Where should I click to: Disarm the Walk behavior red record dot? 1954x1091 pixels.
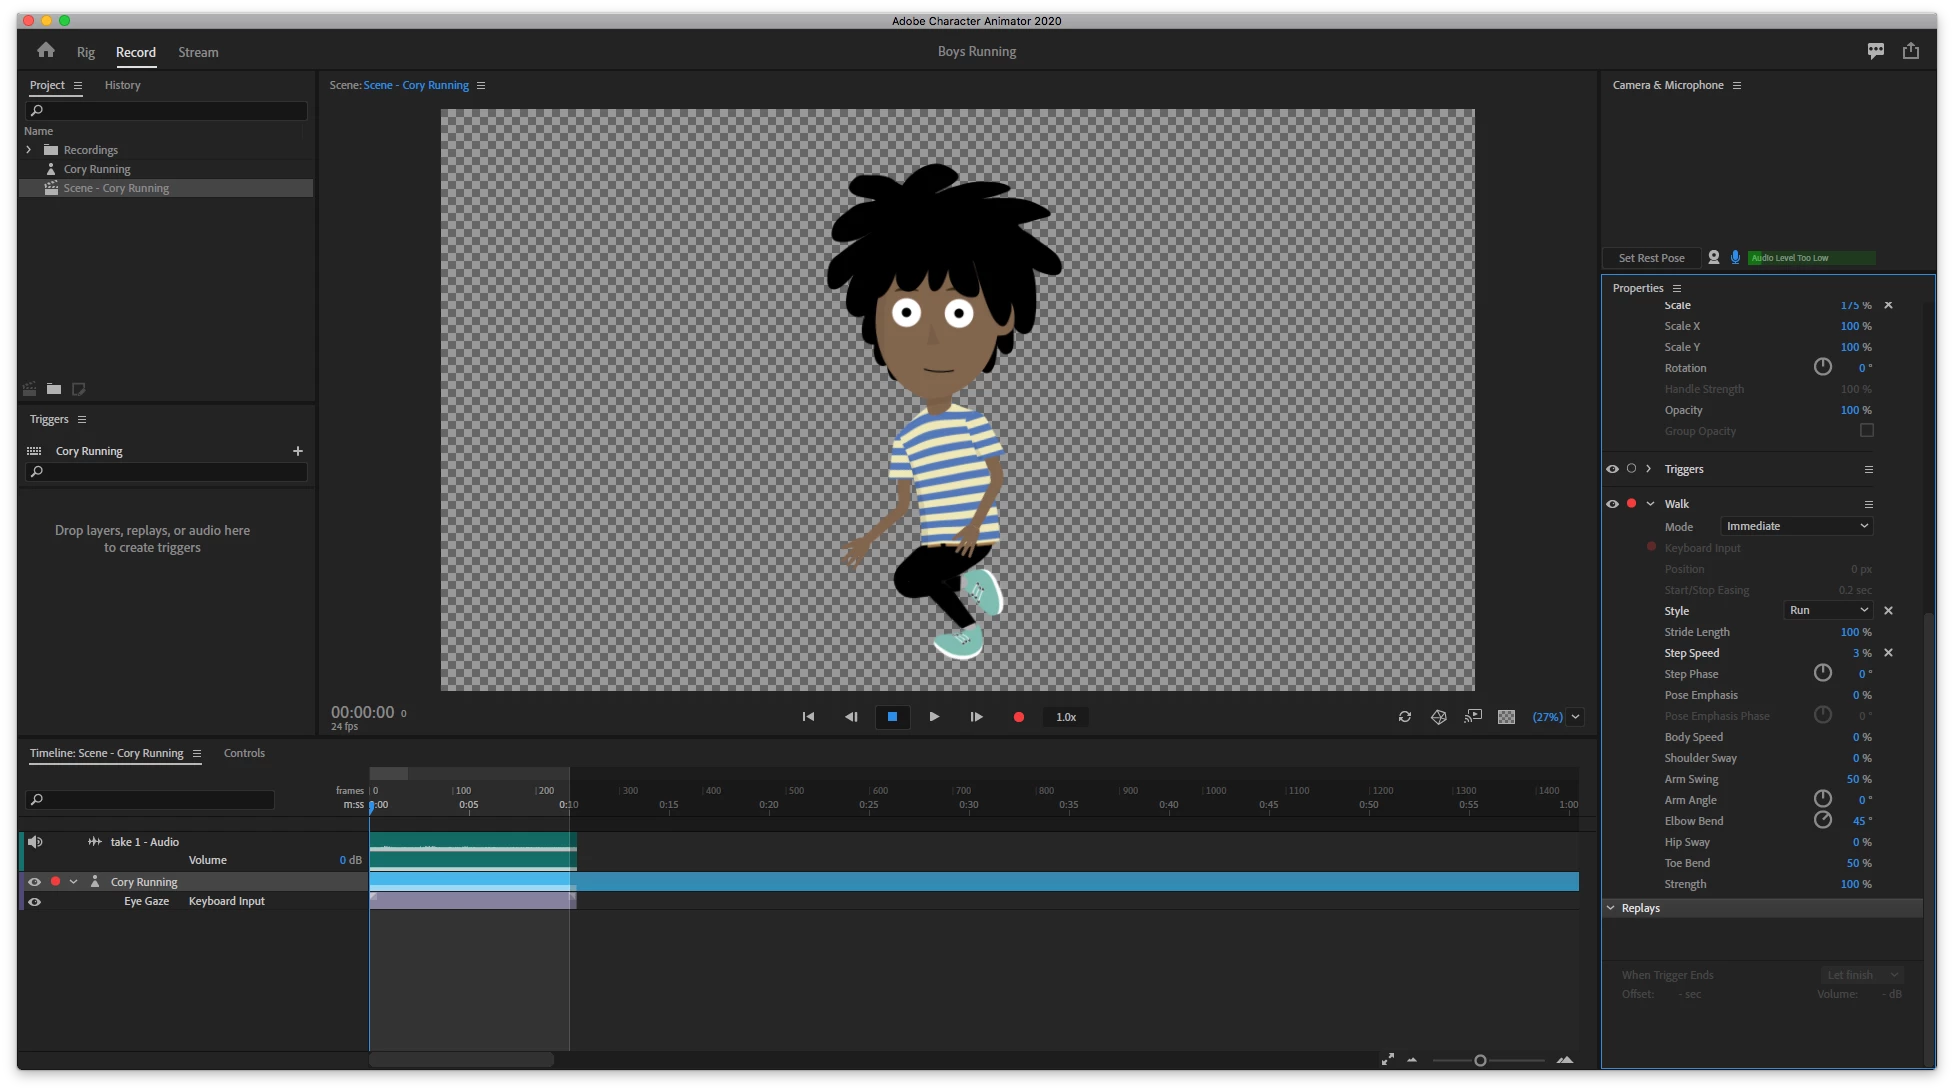(1631, 504)
